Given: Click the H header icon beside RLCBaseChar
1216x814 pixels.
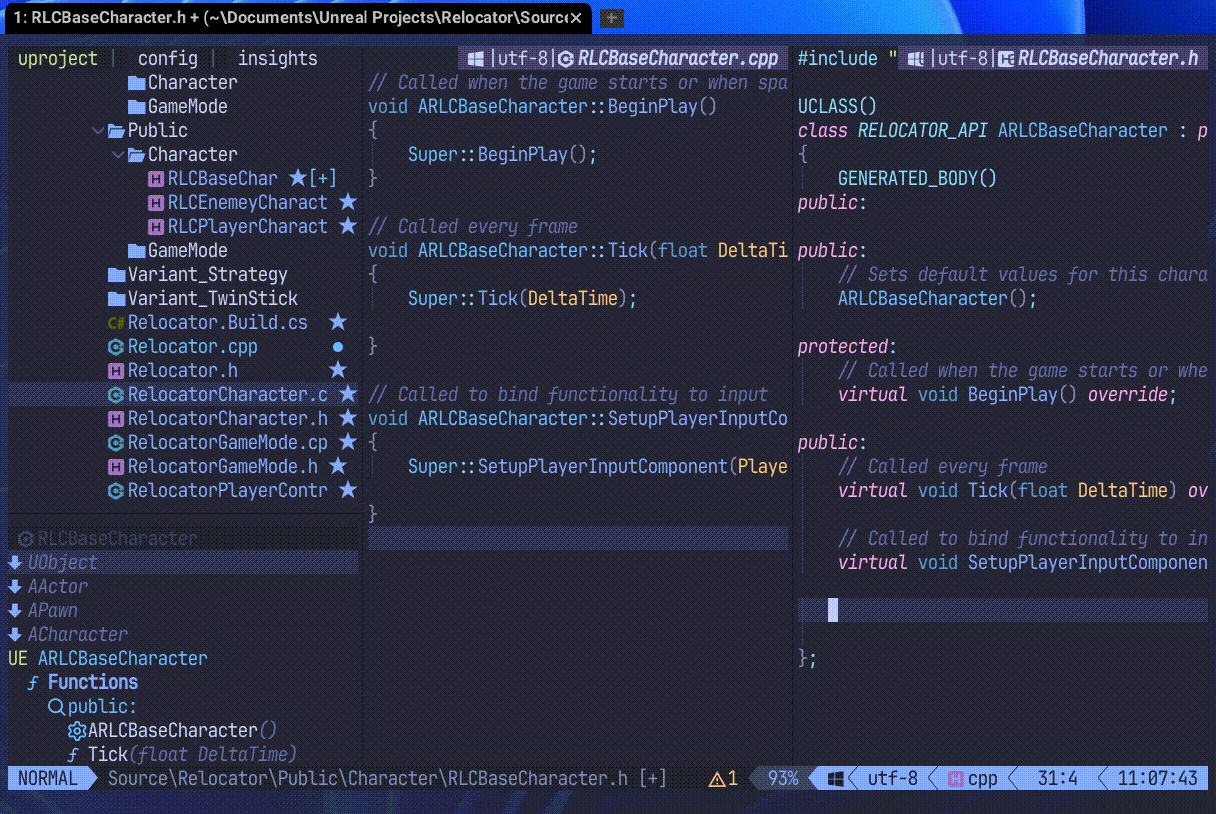Looking at the screenshot, I should [156, 178].
